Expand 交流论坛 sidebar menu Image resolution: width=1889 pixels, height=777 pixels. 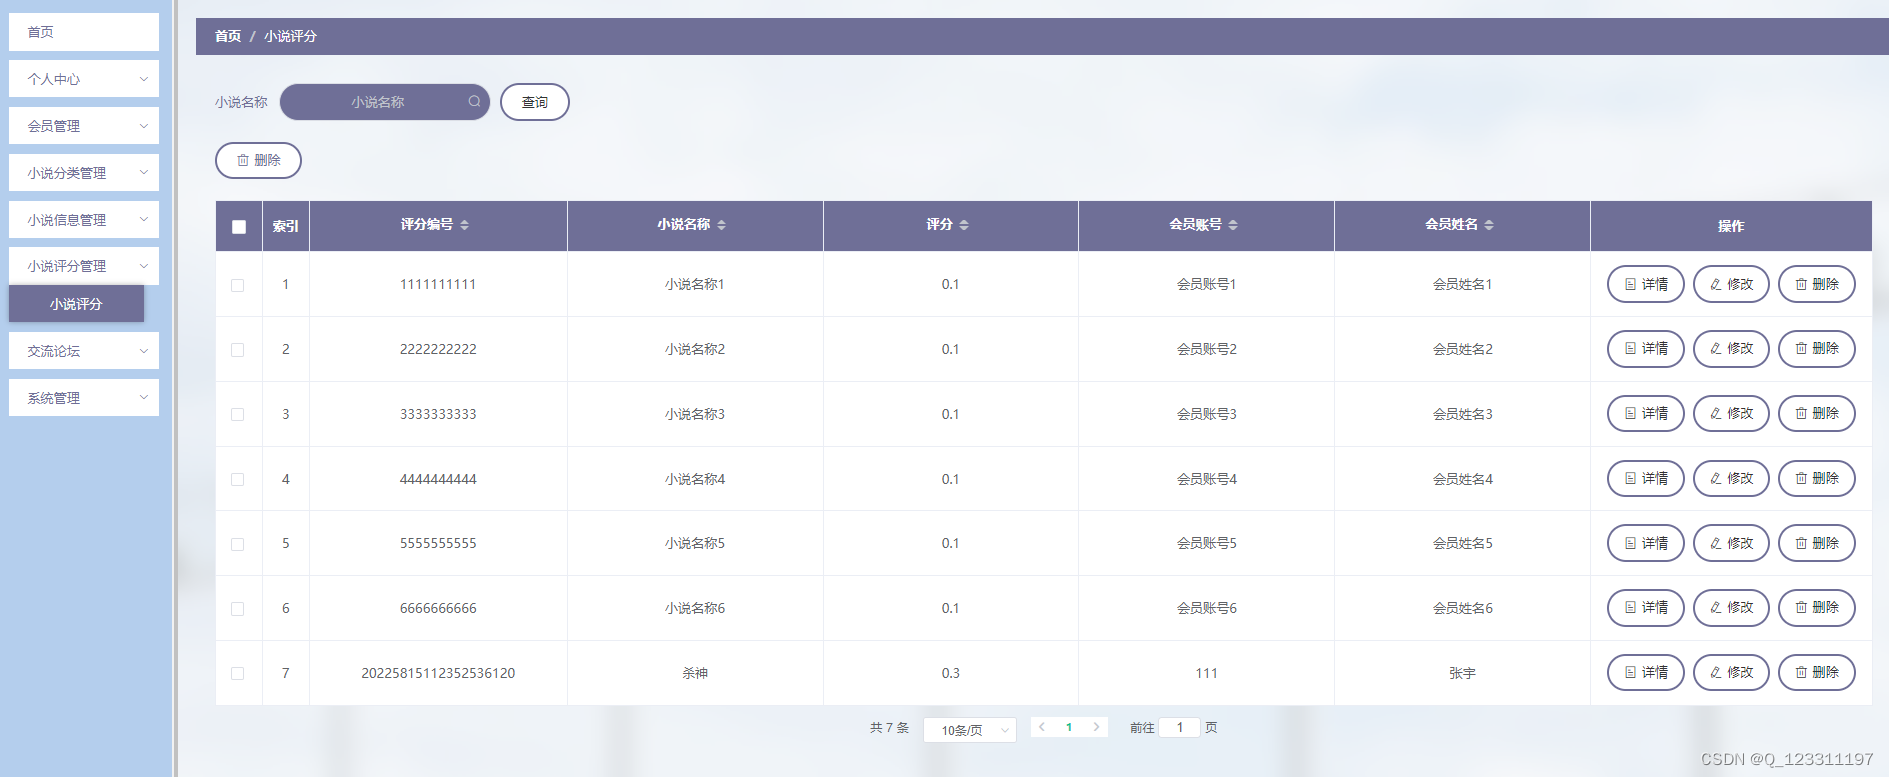(x=84, y=351)
